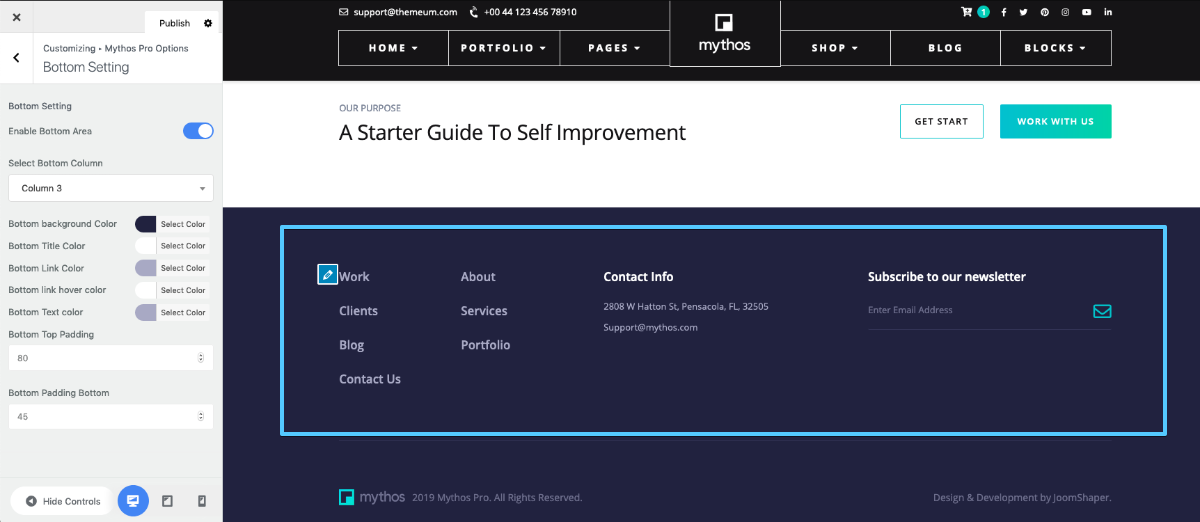Open the LinkedIn social icon
This screenshot has width=1200, height=522.
(1108, 12)
